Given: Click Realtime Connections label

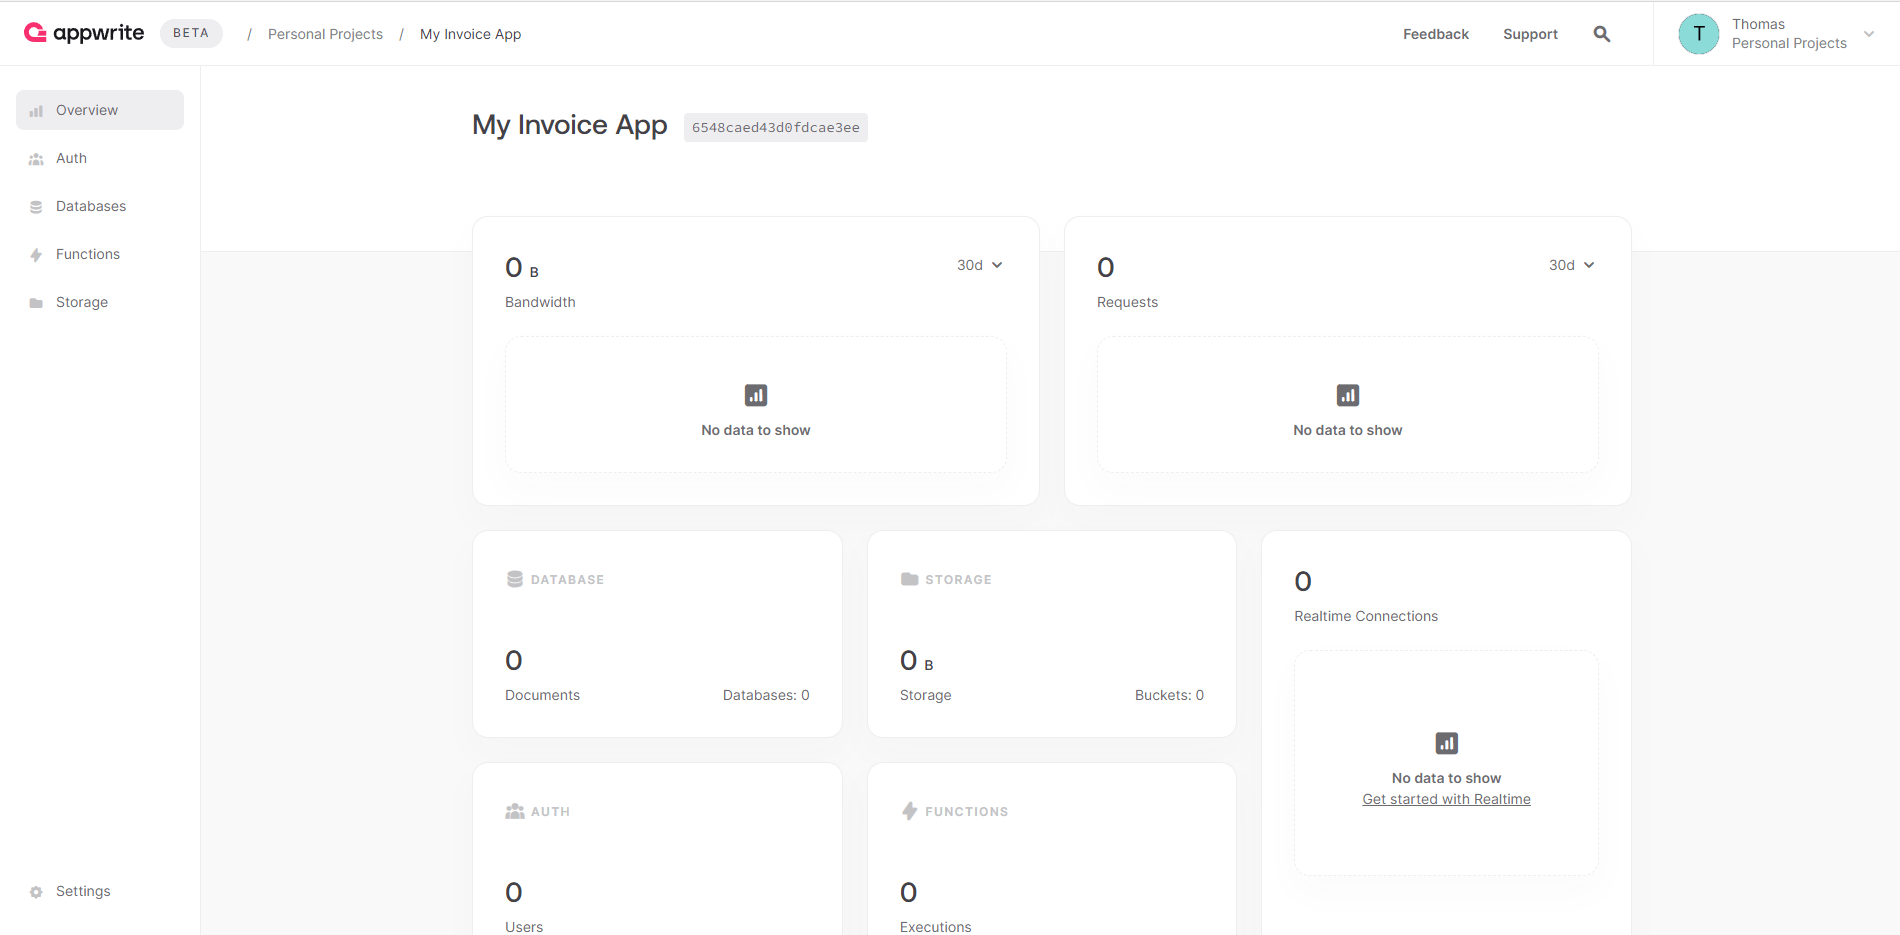Looking at the screenshot, I should click(x=1366, y=616).
